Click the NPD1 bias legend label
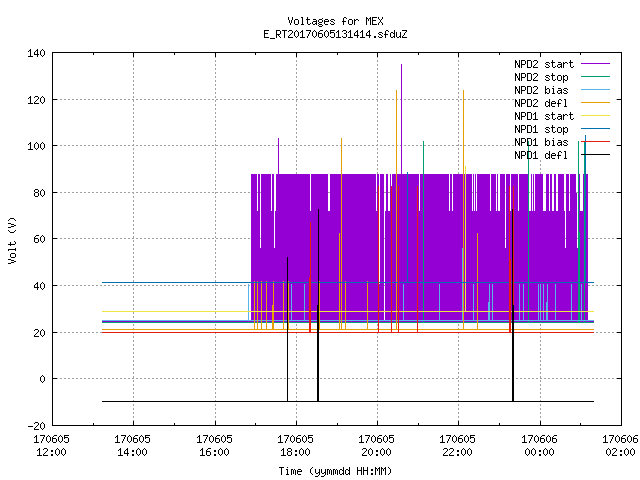This screenshot has width=640, height=480. tap(541, 142)
